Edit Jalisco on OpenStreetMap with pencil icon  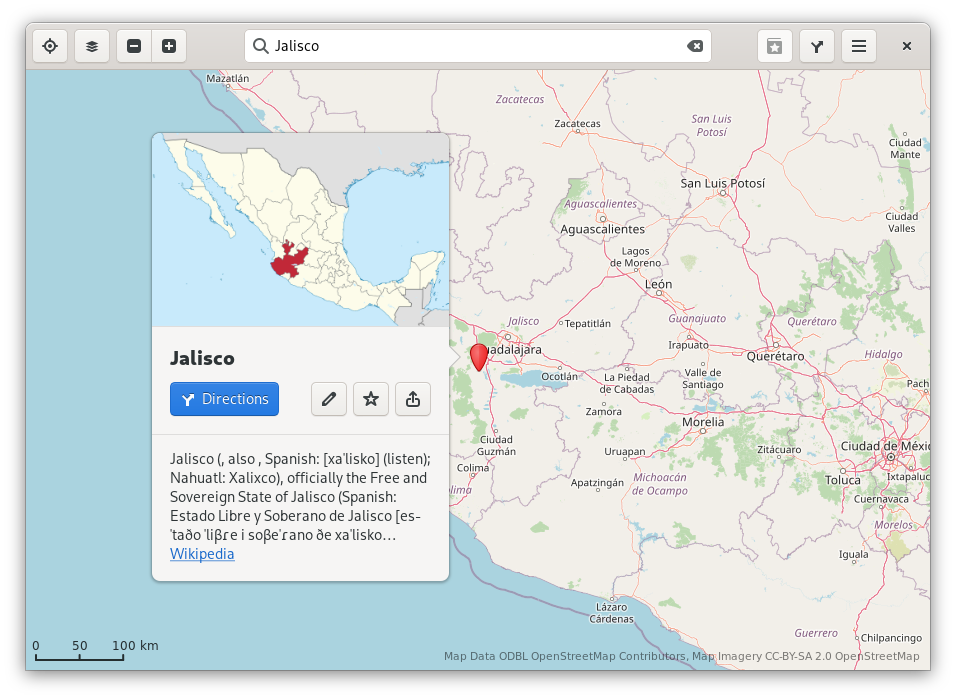coord(329,399)
